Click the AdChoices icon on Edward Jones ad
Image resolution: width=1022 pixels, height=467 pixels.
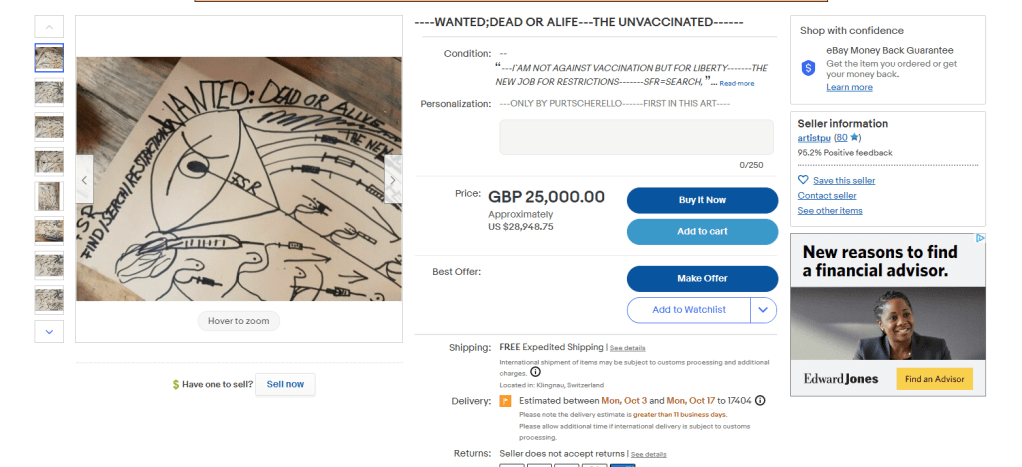(x=981, y=239)
